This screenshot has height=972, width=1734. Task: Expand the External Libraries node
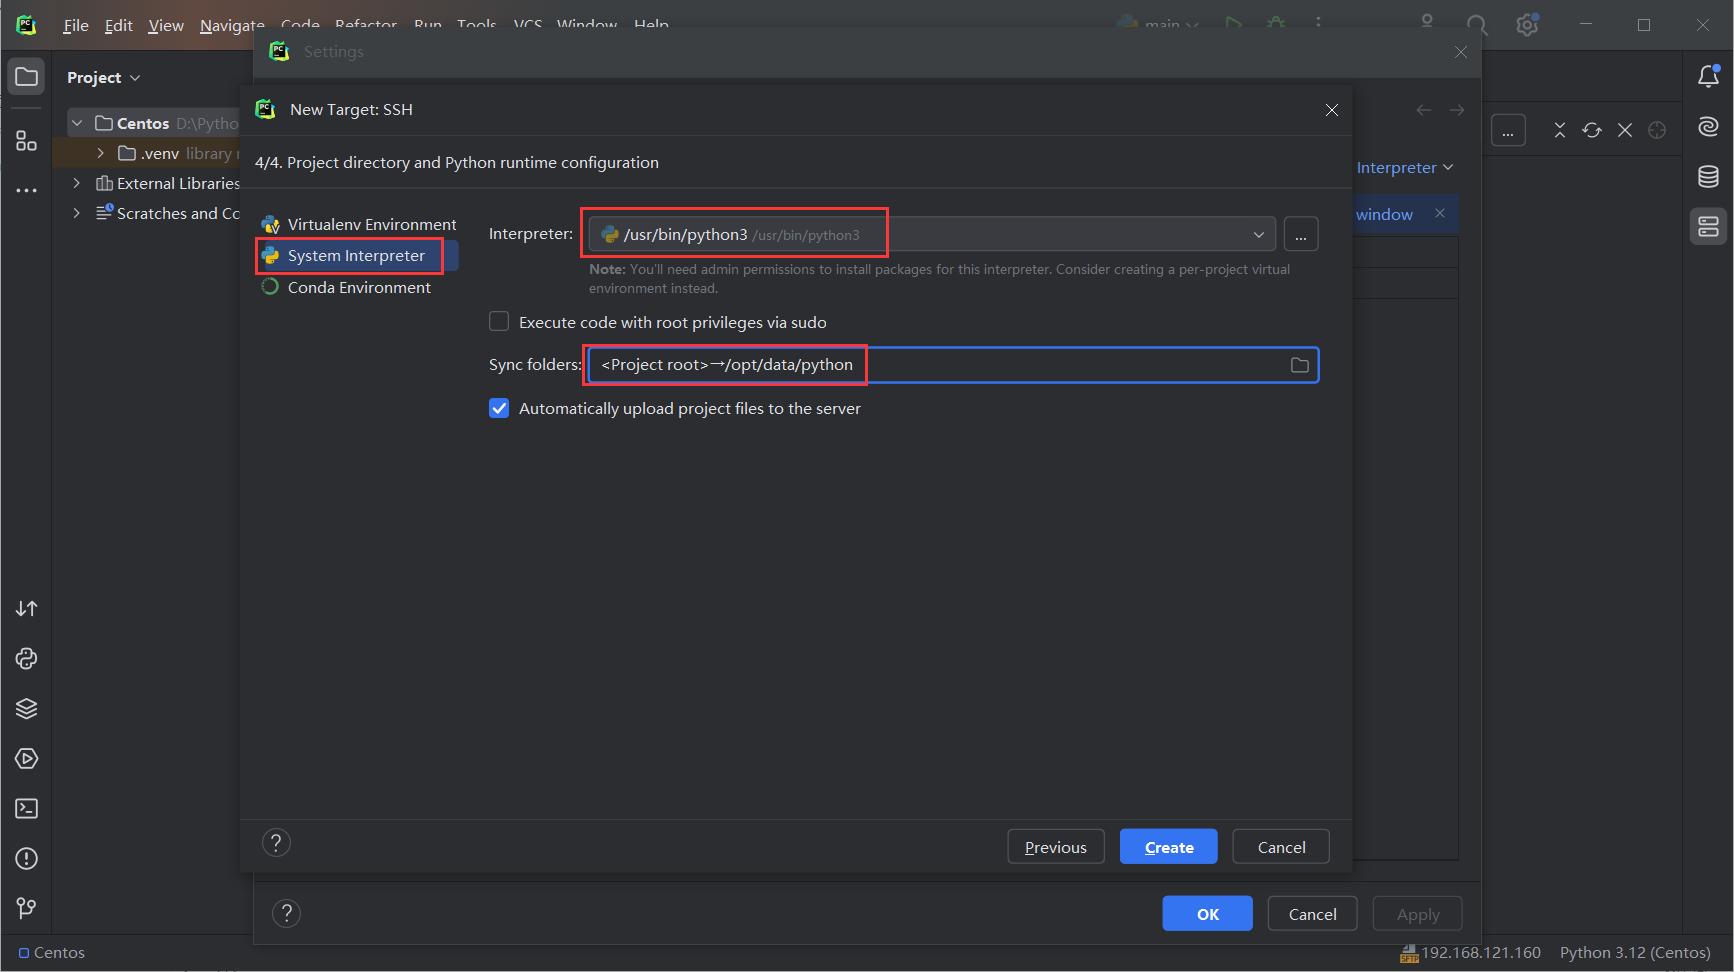click(x=77, y=183)
